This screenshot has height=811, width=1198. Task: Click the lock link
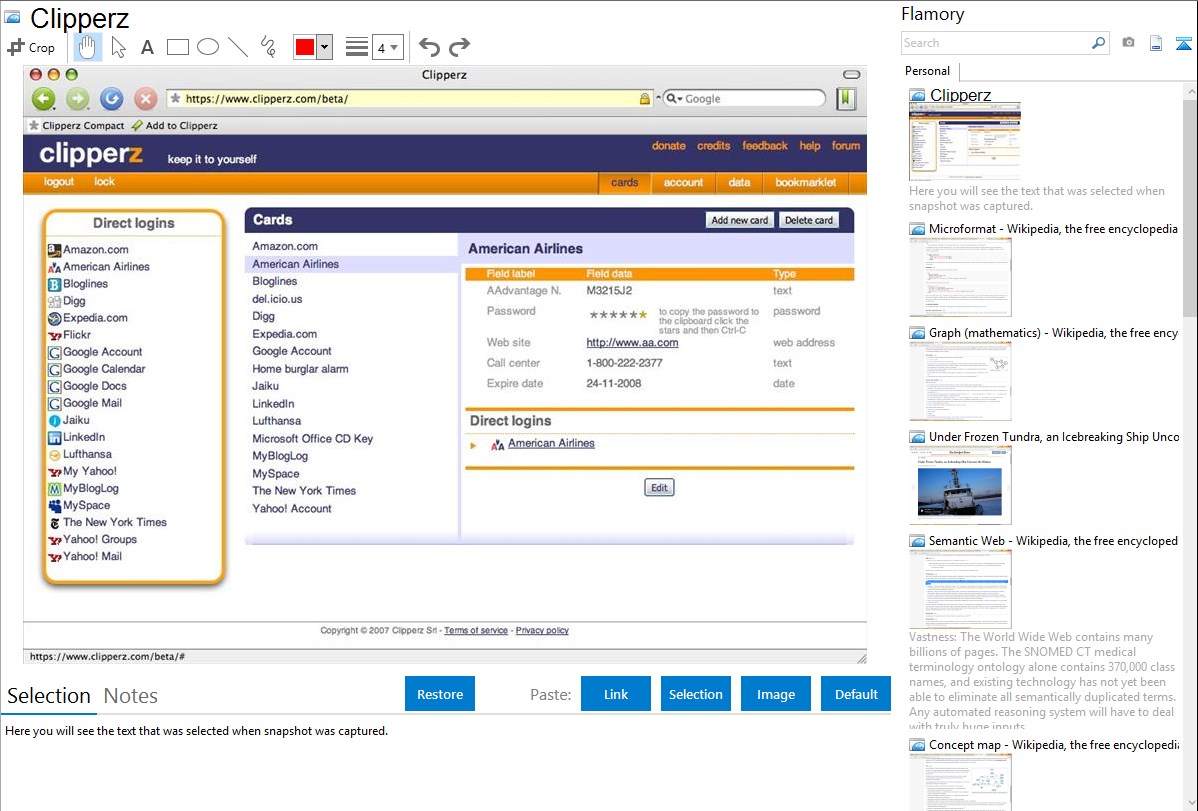coord(104,182)
